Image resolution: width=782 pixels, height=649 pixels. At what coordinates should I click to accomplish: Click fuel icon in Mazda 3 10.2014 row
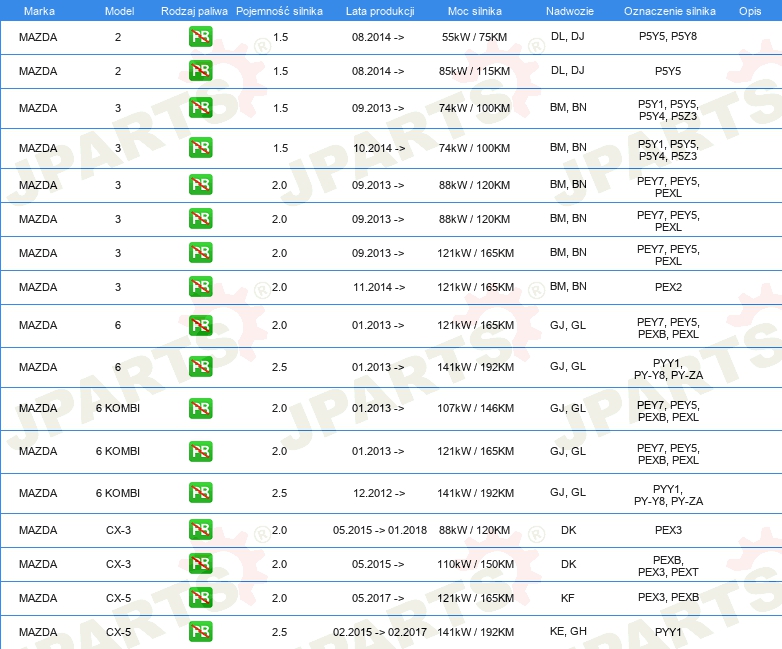[200, 148]
